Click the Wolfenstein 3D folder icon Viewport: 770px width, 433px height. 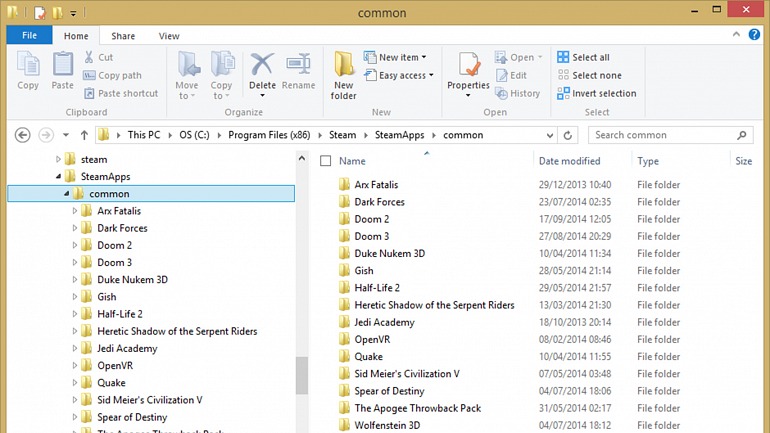(344, 425)
